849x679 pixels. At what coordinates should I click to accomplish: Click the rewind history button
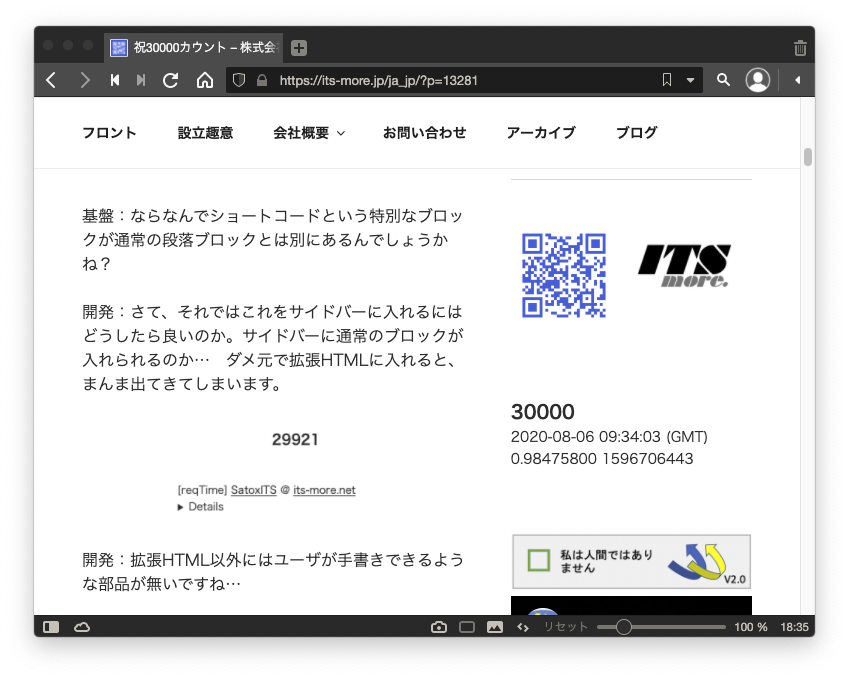pos(115,80)
